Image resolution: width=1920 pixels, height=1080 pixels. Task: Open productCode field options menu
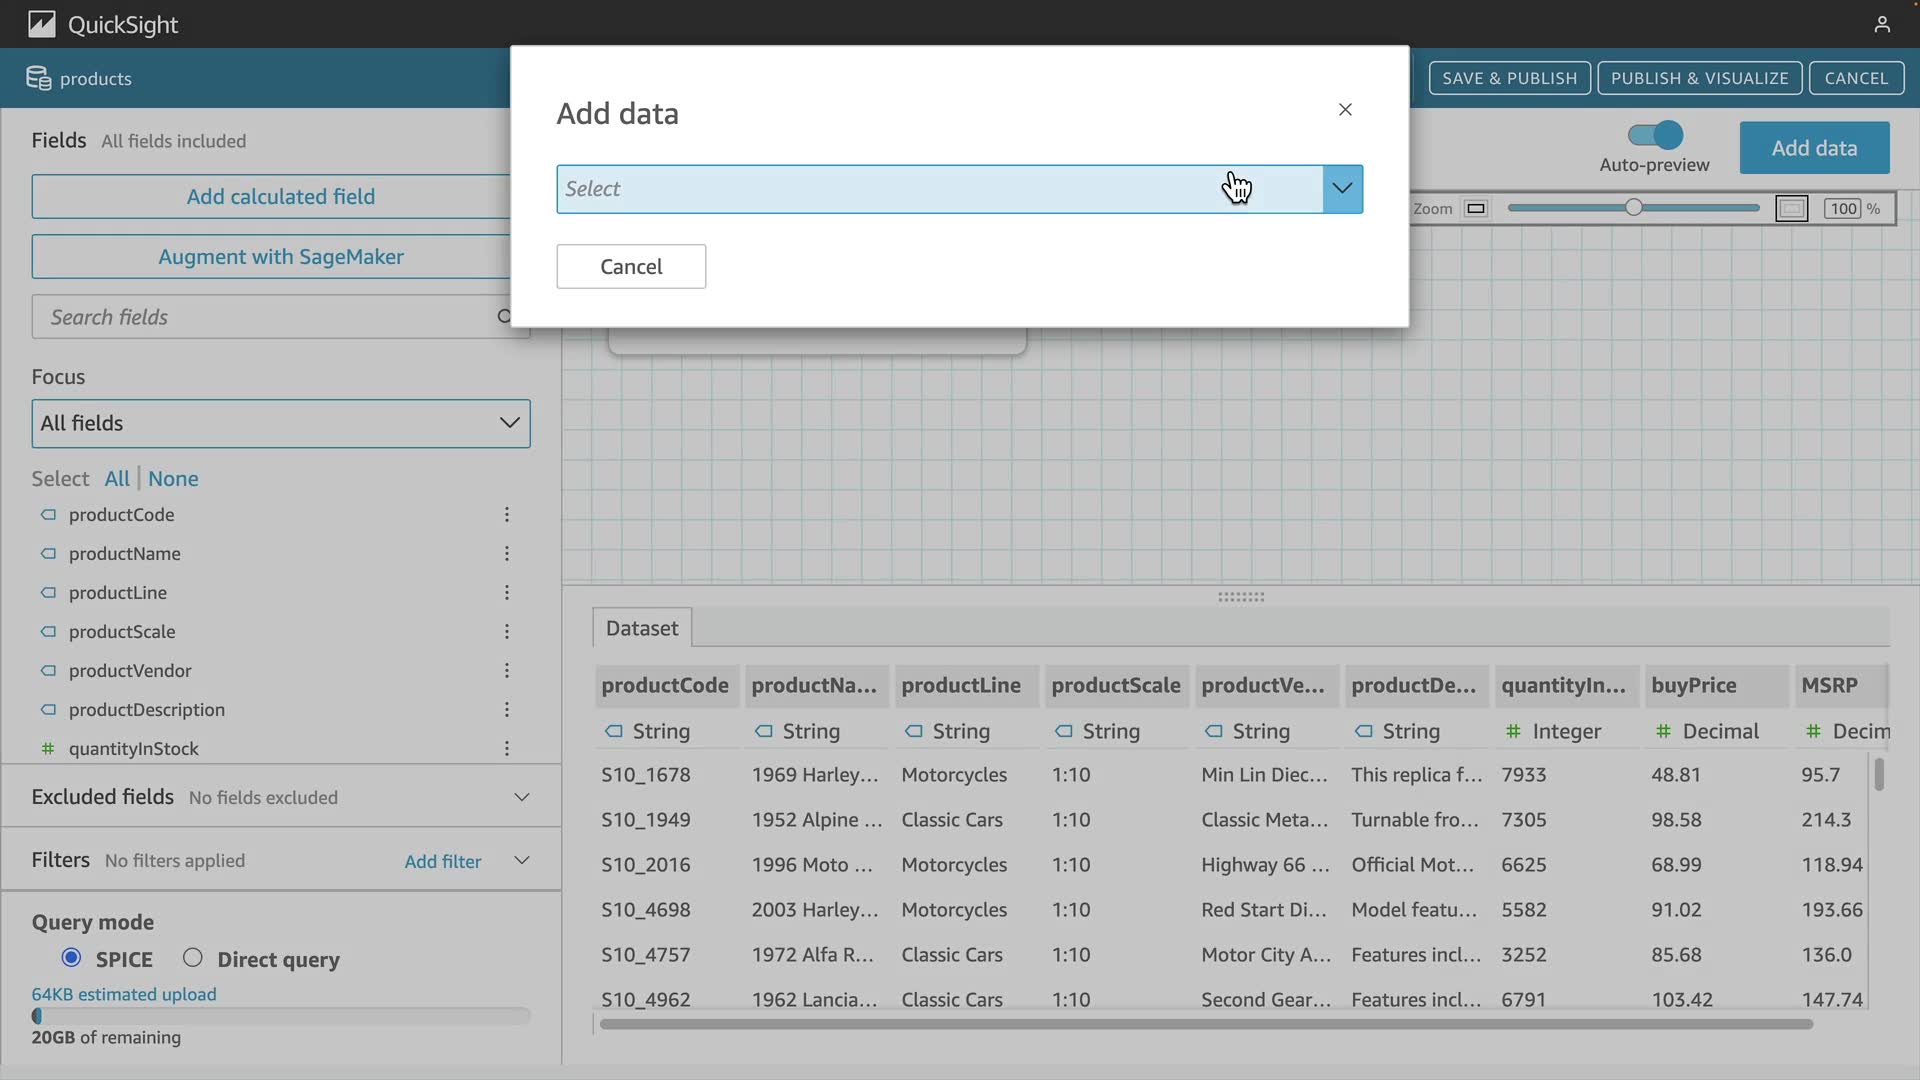point(506,515)
